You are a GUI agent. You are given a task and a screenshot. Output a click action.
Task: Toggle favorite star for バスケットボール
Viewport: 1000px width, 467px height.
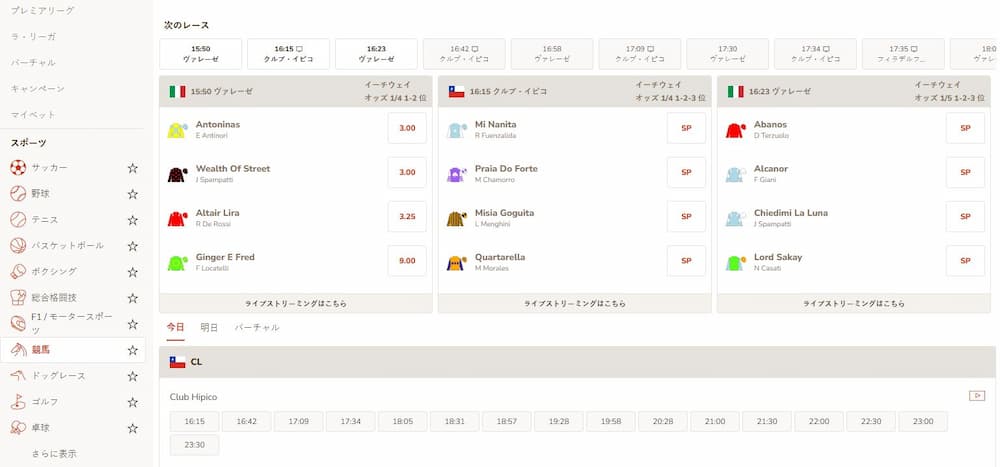point(132,246)
